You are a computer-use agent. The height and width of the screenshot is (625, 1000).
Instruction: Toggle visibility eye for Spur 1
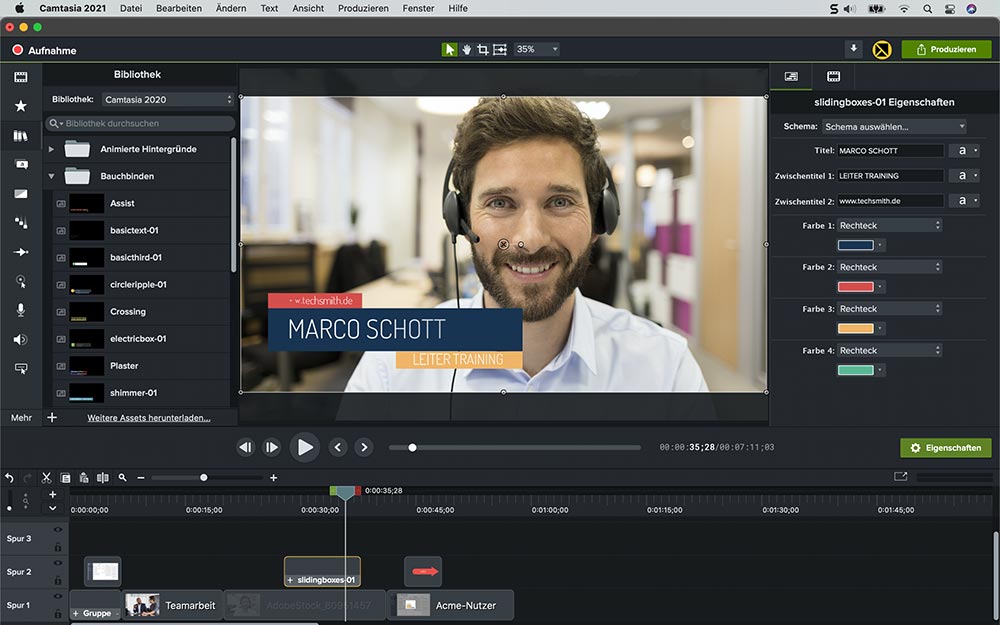coord(58,596)
